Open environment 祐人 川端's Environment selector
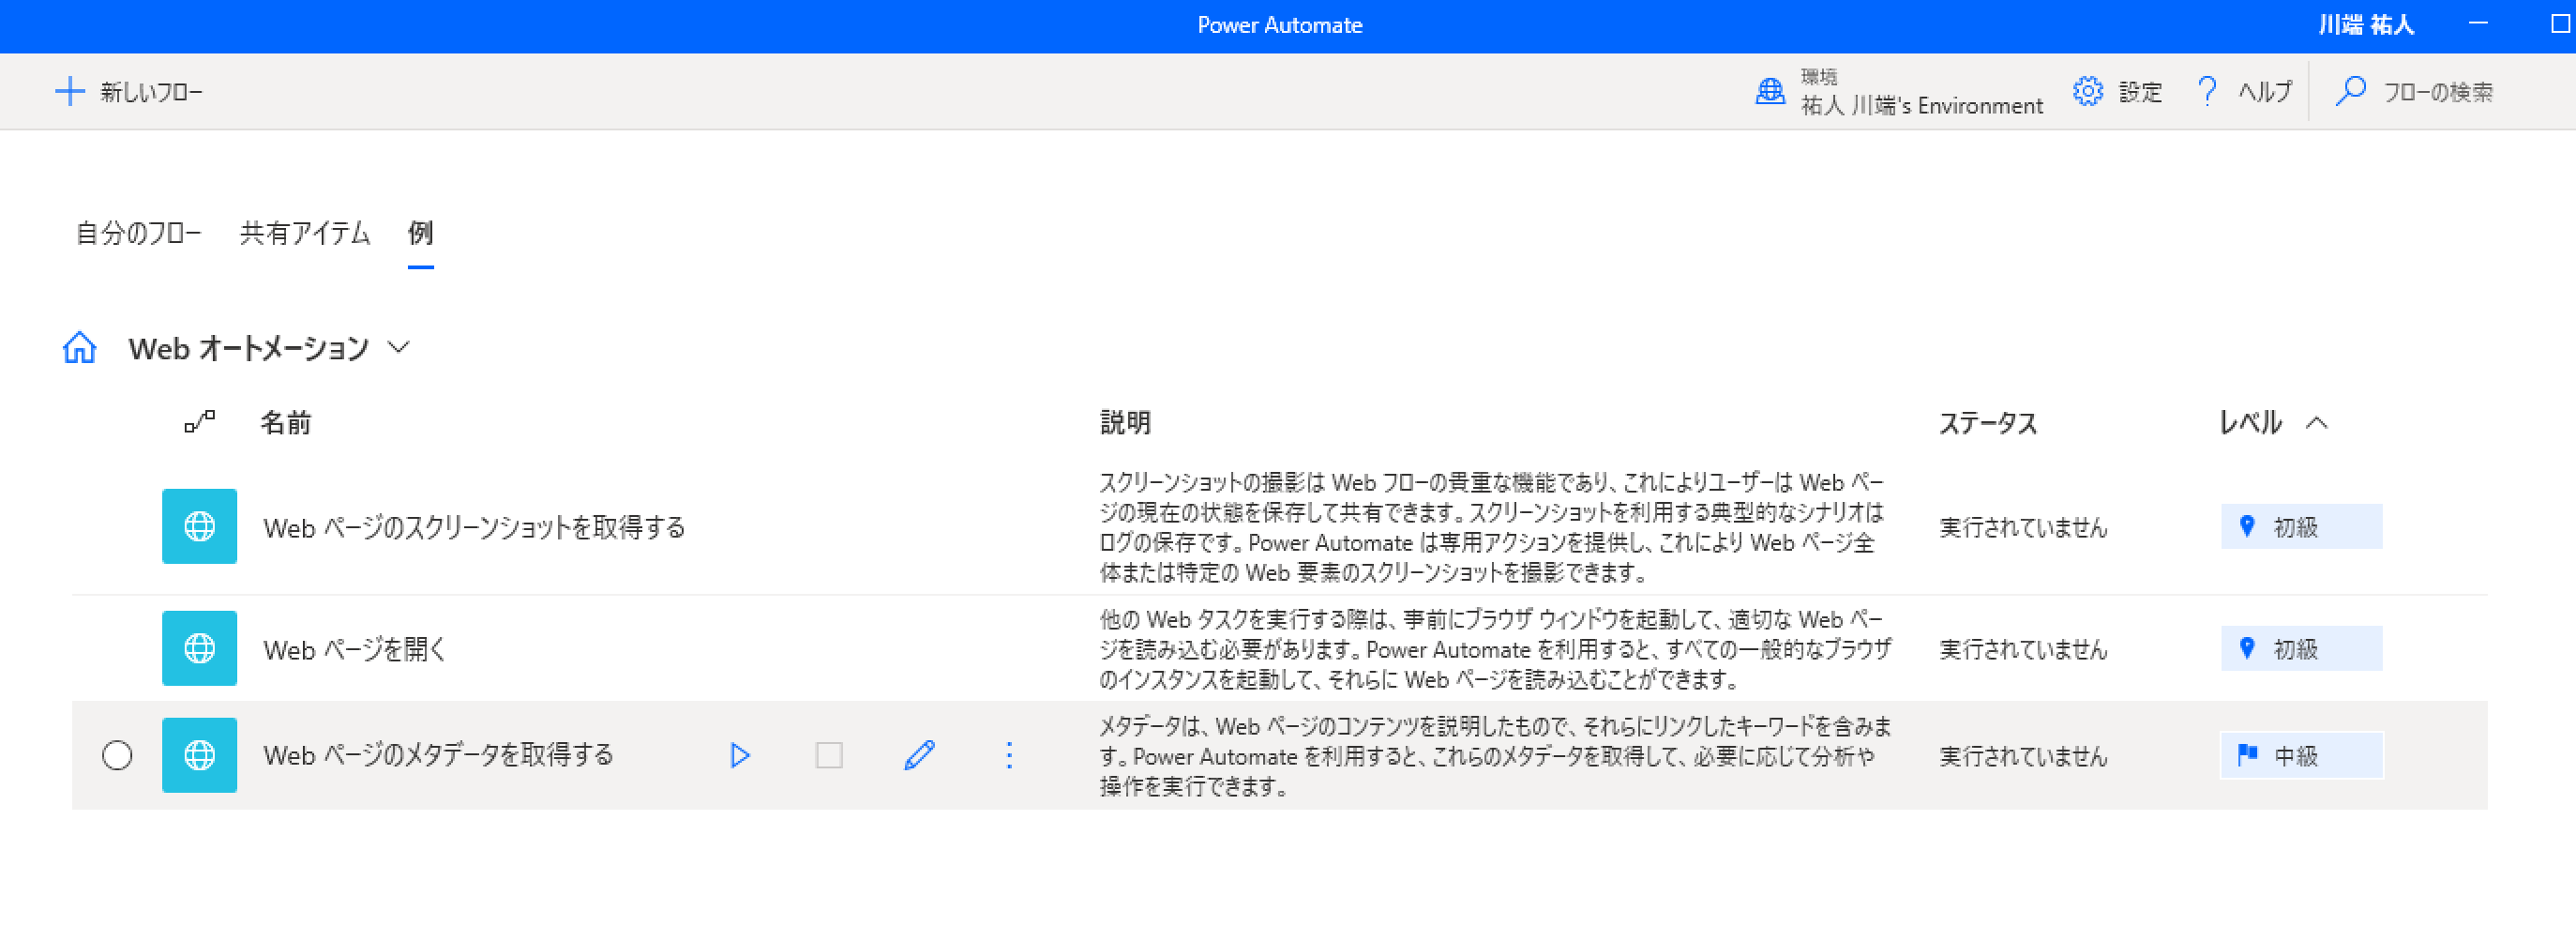Viewport: 2576px width, 926px height. click(x=1922, y=105)
